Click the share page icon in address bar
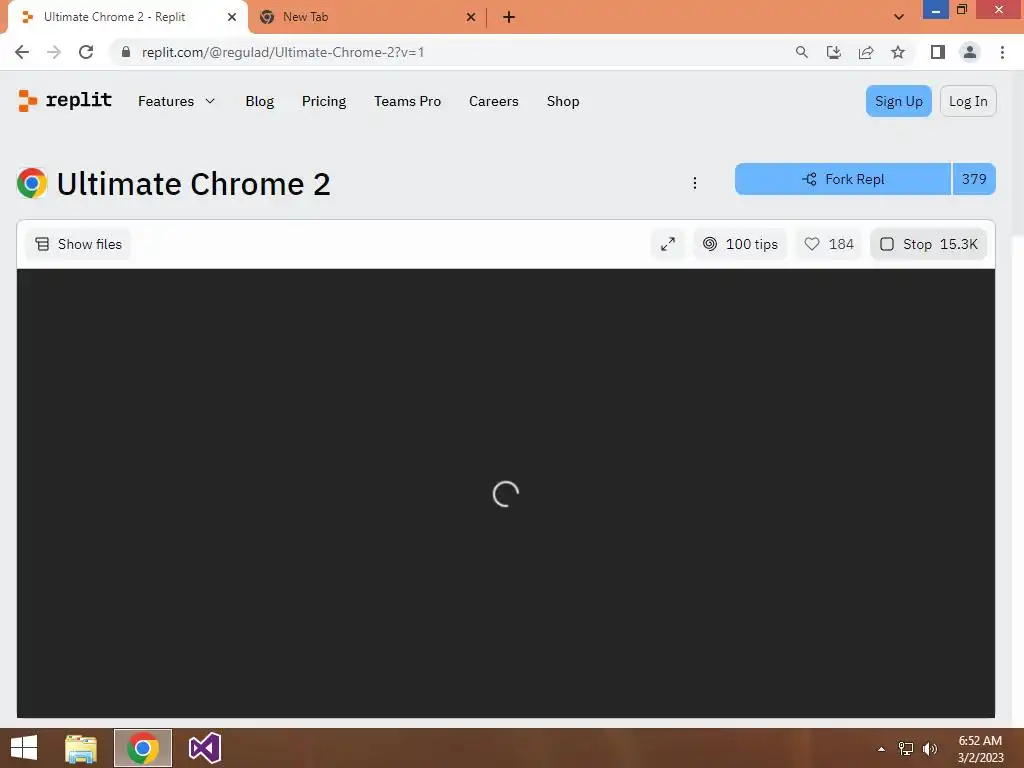 click(866, 52)
